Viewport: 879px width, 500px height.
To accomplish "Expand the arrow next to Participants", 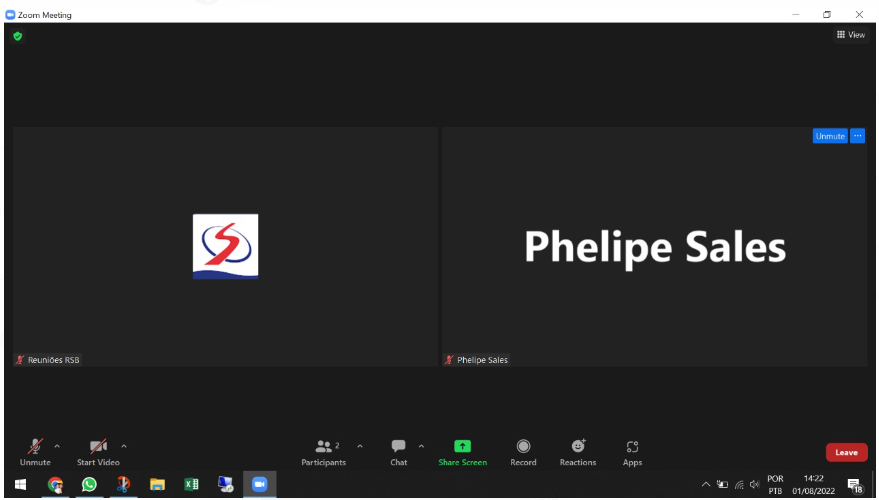I will click(360, 446).
